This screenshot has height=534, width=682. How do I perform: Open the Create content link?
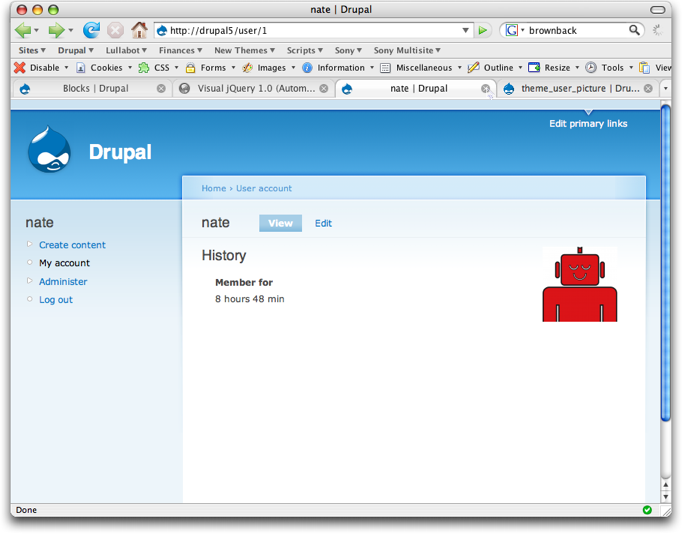(x=72, y=245)
